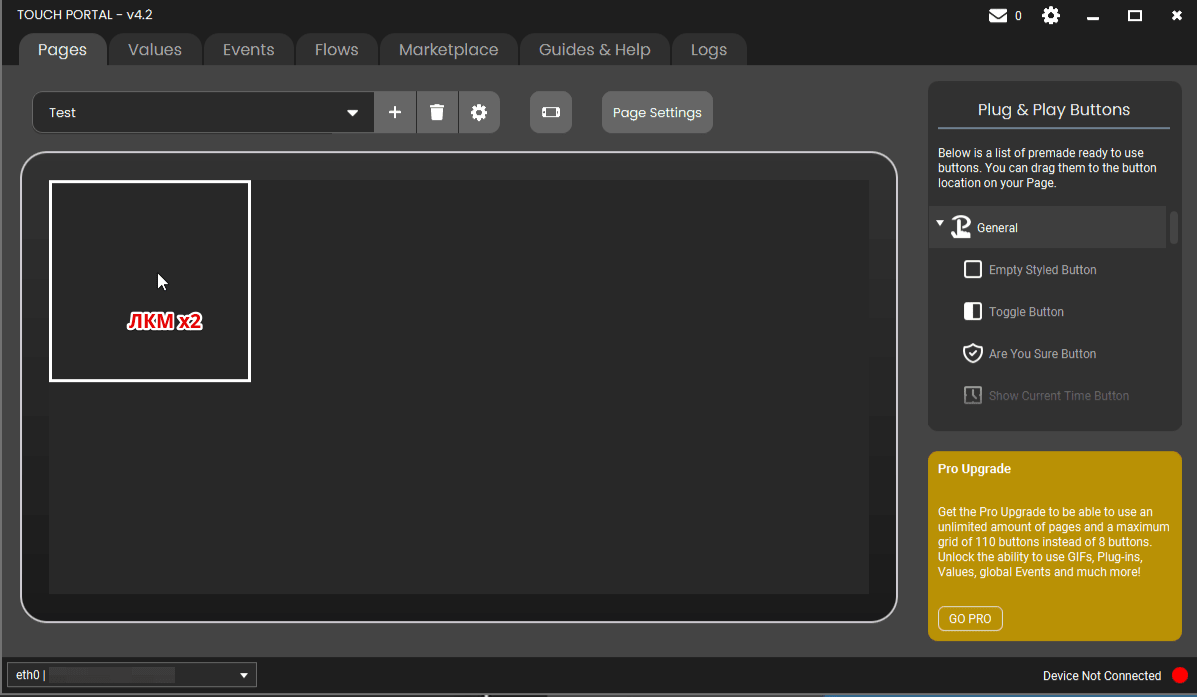1197x697 pixels.
Task: Click the Are You Sure Button label
Action: click(1043, 353)
